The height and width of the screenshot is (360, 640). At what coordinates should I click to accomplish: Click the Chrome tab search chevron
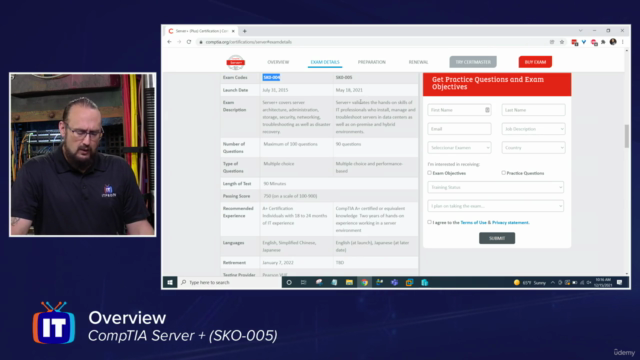point(580,31)
